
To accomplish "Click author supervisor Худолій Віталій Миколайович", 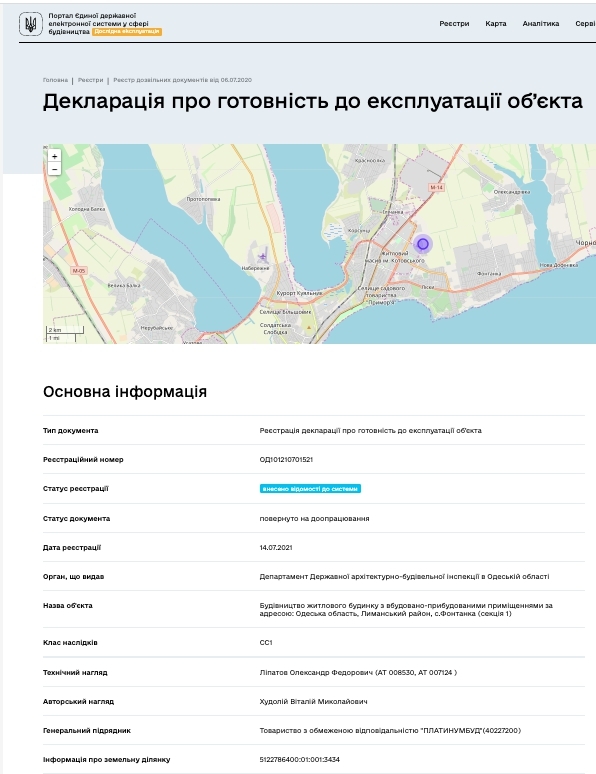I will point(314,701).
